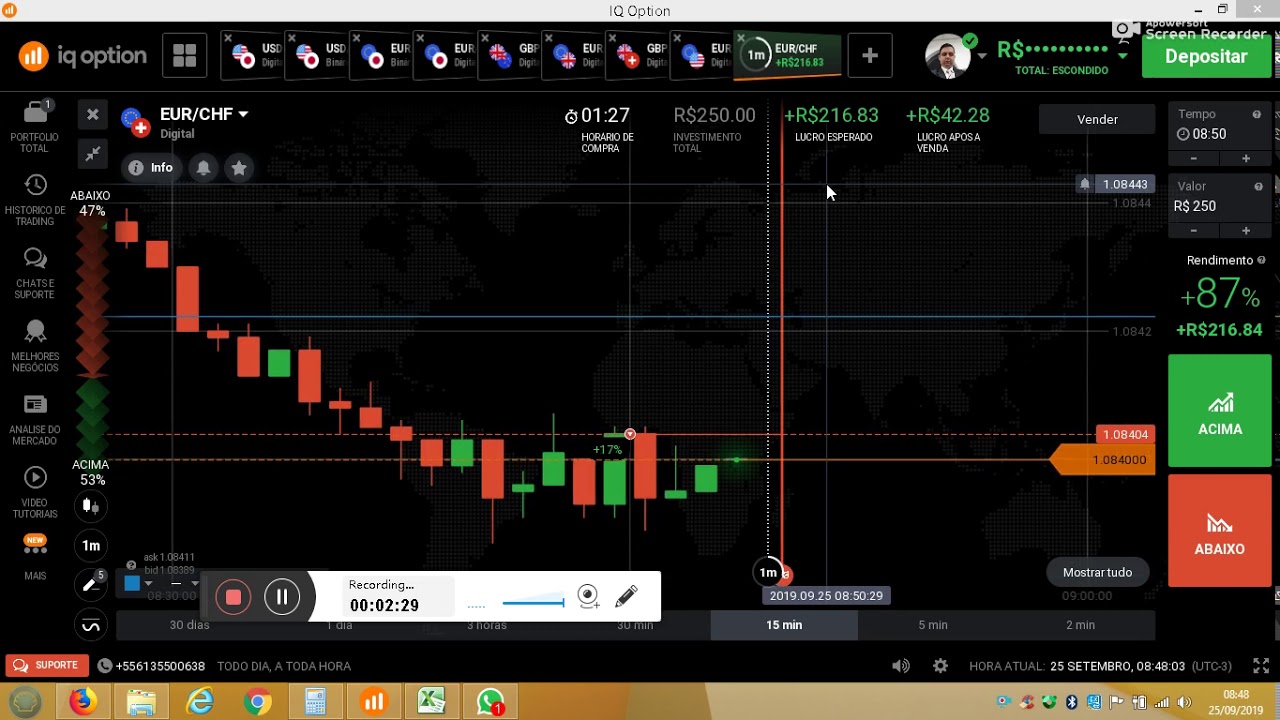Open the recorder annotation pencil

(626, 597)
